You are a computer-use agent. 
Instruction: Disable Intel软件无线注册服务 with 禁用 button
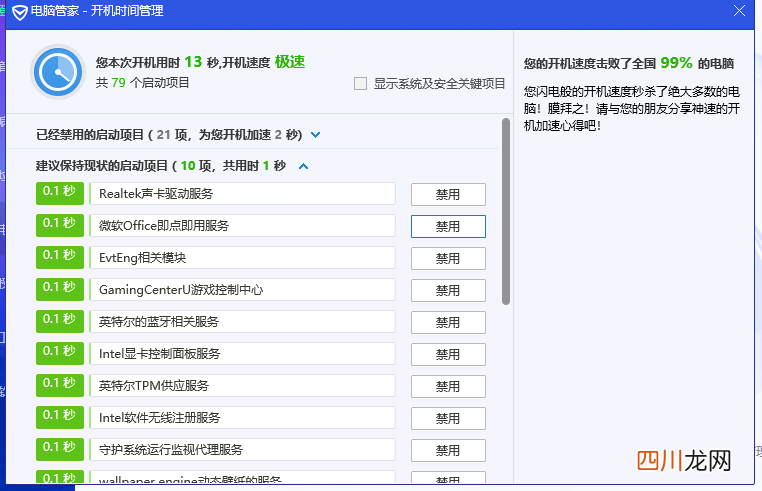pos(448,419)
